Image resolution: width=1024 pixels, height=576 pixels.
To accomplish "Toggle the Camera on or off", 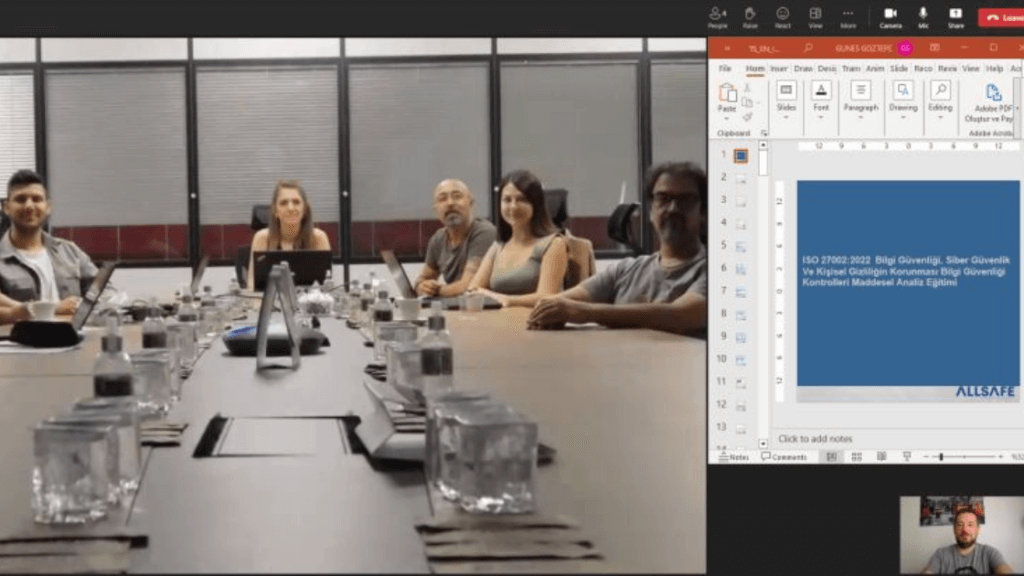I will (x=890, y=16).
